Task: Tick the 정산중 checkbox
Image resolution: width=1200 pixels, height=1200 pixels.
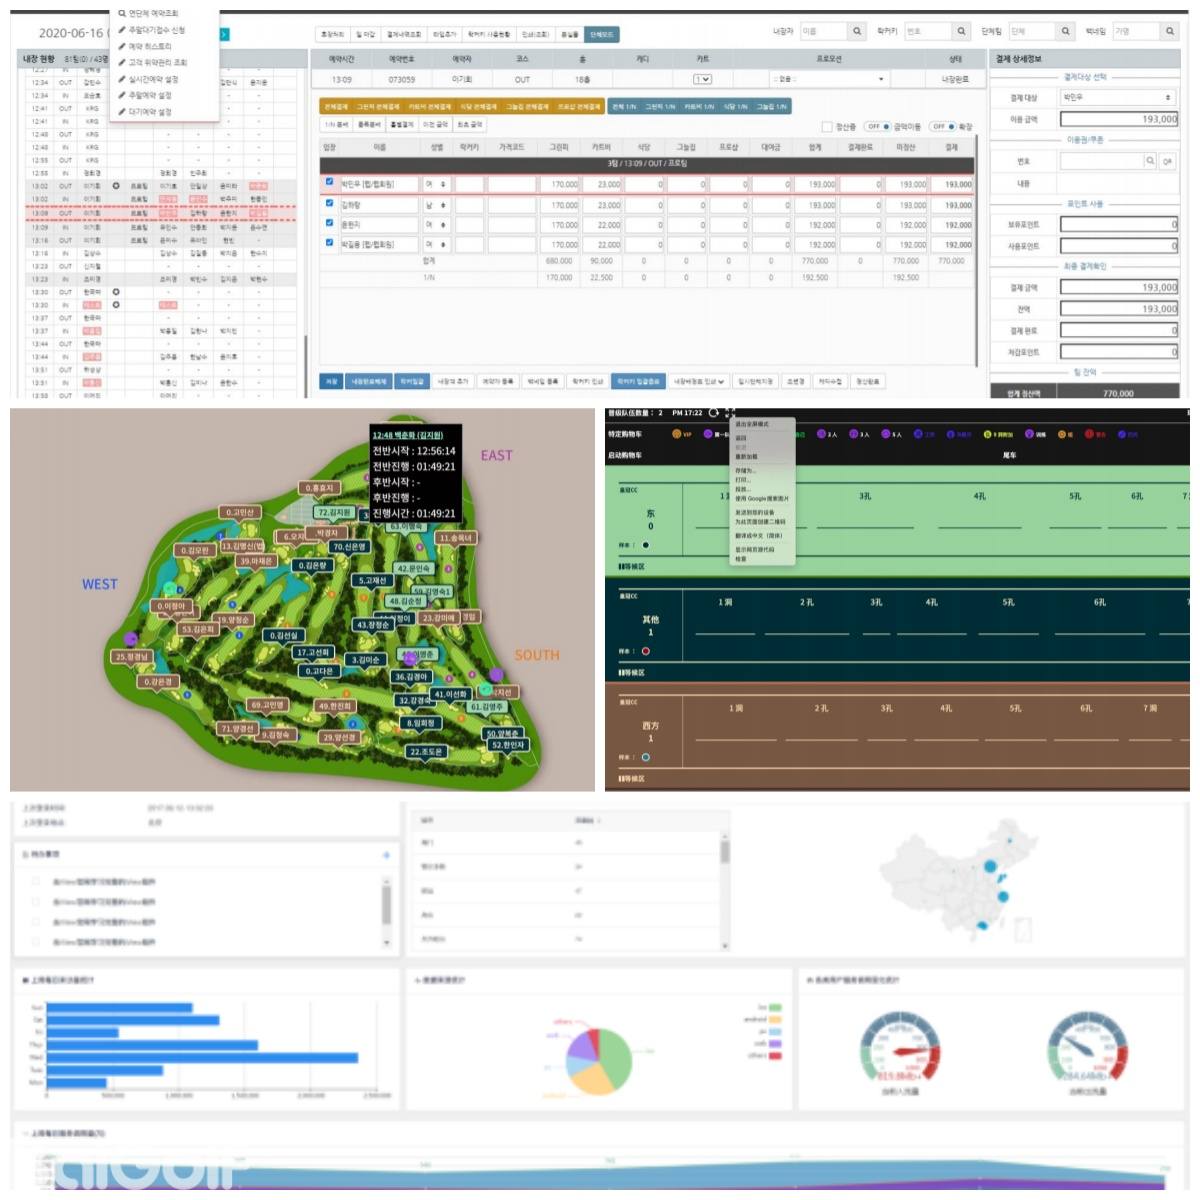Action: tap(827, 127)
